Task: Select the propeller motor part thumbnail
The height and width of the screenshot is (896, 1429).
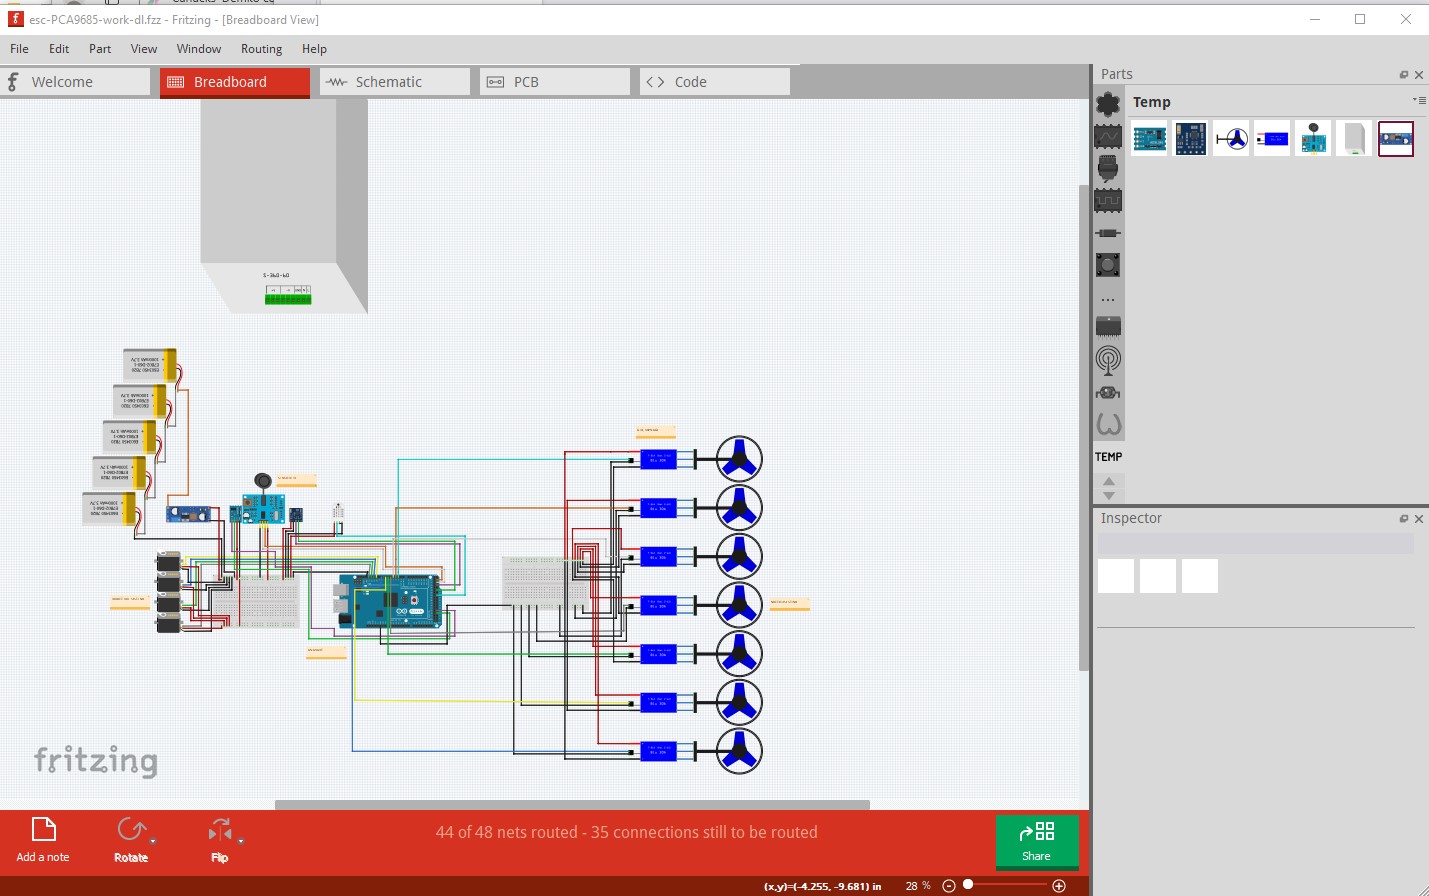Action: pos(1232,139)
